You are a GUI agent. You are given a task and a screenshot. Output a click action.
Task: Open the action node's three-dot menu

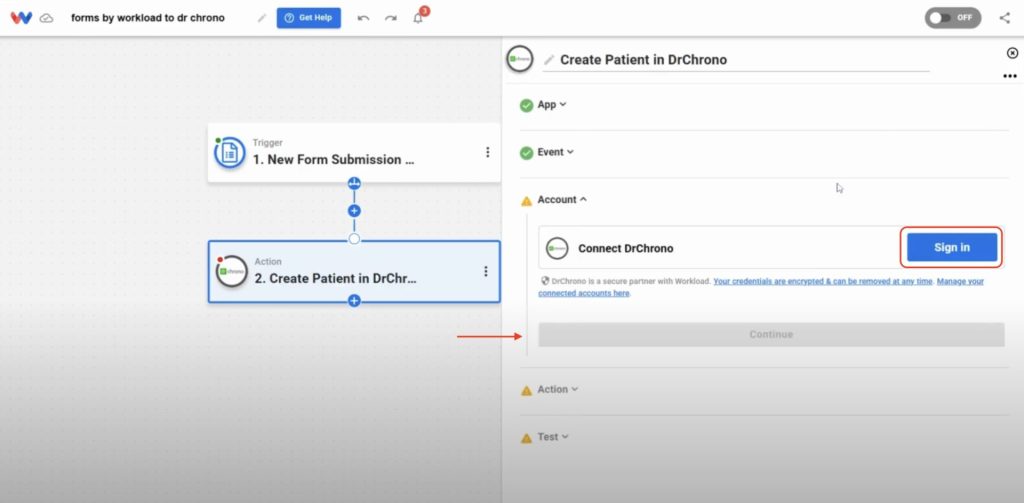pyautogui.click(x=485, y=271)
